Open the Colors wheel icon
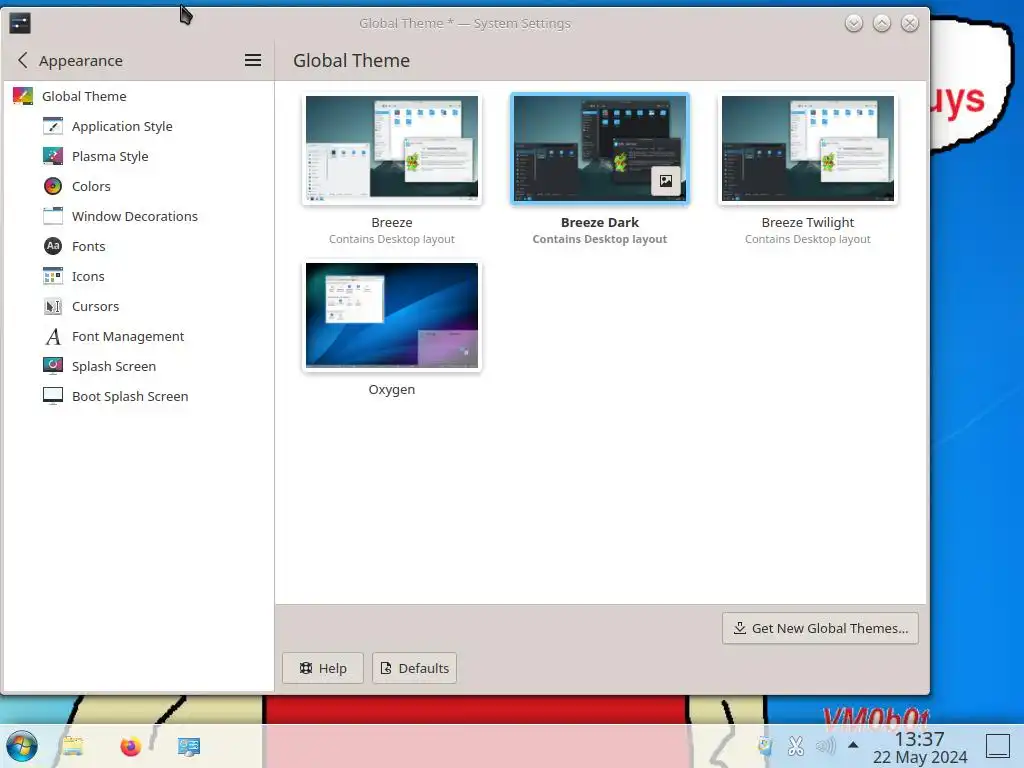 pos(53,186)
